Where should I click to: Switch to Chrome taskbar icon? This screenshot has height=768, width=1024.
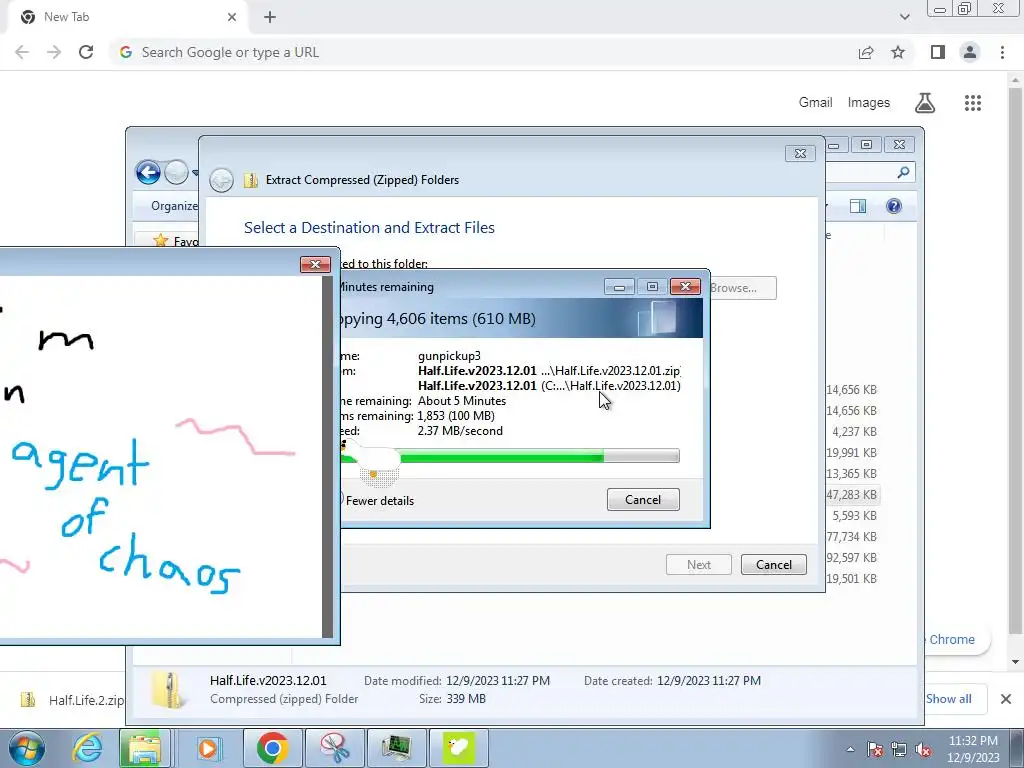272,748
